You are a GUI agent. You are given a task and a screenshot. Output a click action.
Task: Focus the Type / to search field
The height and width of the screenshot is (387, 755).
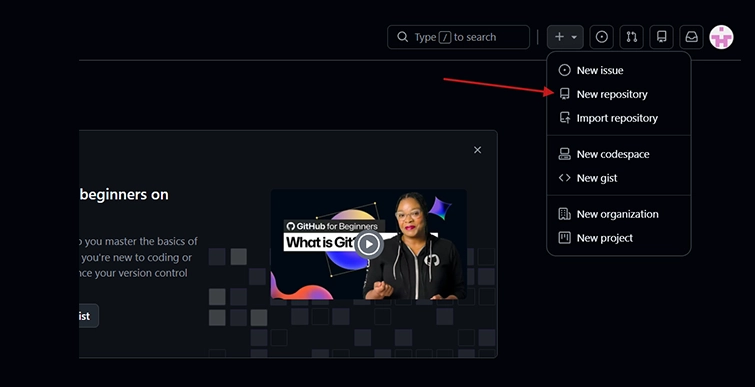tap(458, 37)
